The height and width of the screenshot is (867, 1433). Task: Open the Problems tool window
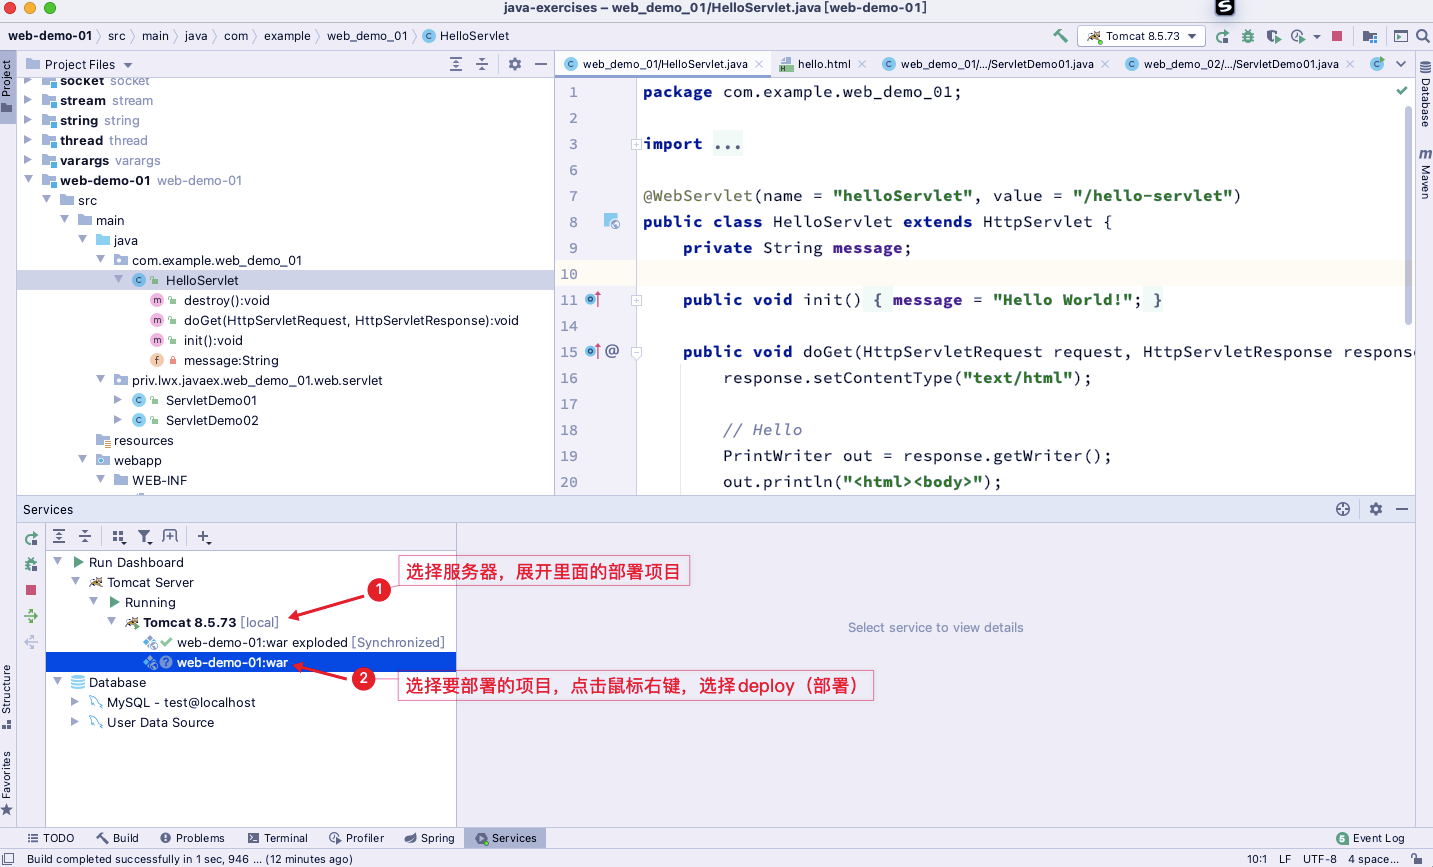(x=191, y=838)
